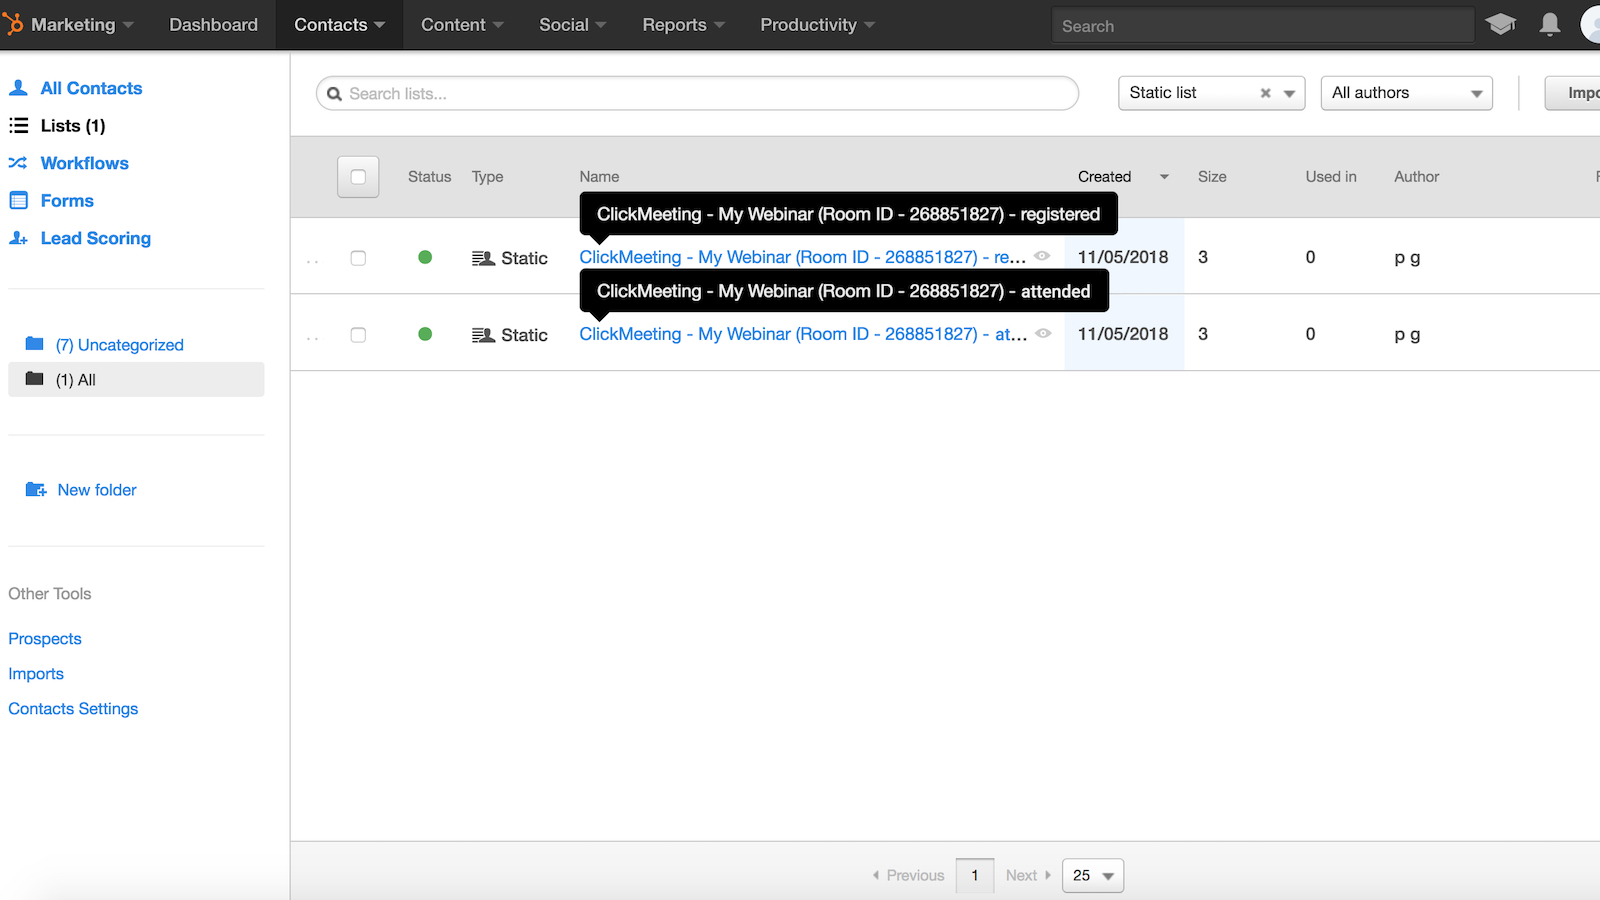Click the static list icon in registered row
This screenshot has height=900, width=1600.
pos(484,258)
